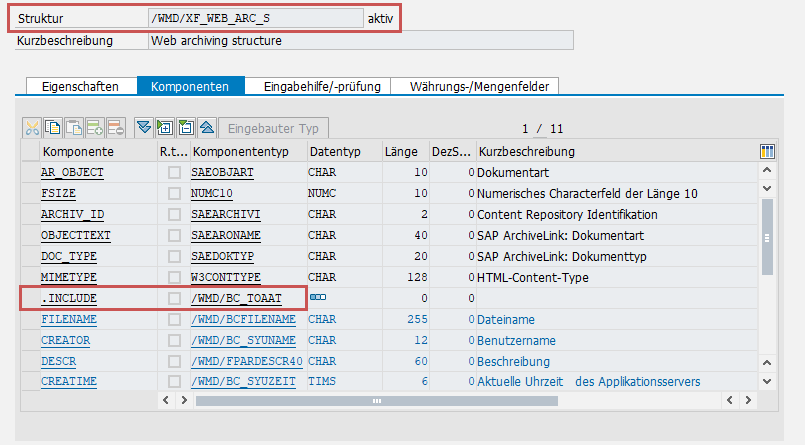The height and width of the screenshot is (445, 805).
Task: Toggle R.type checkbox for DOC_TYPE
Action: point(174,256)
